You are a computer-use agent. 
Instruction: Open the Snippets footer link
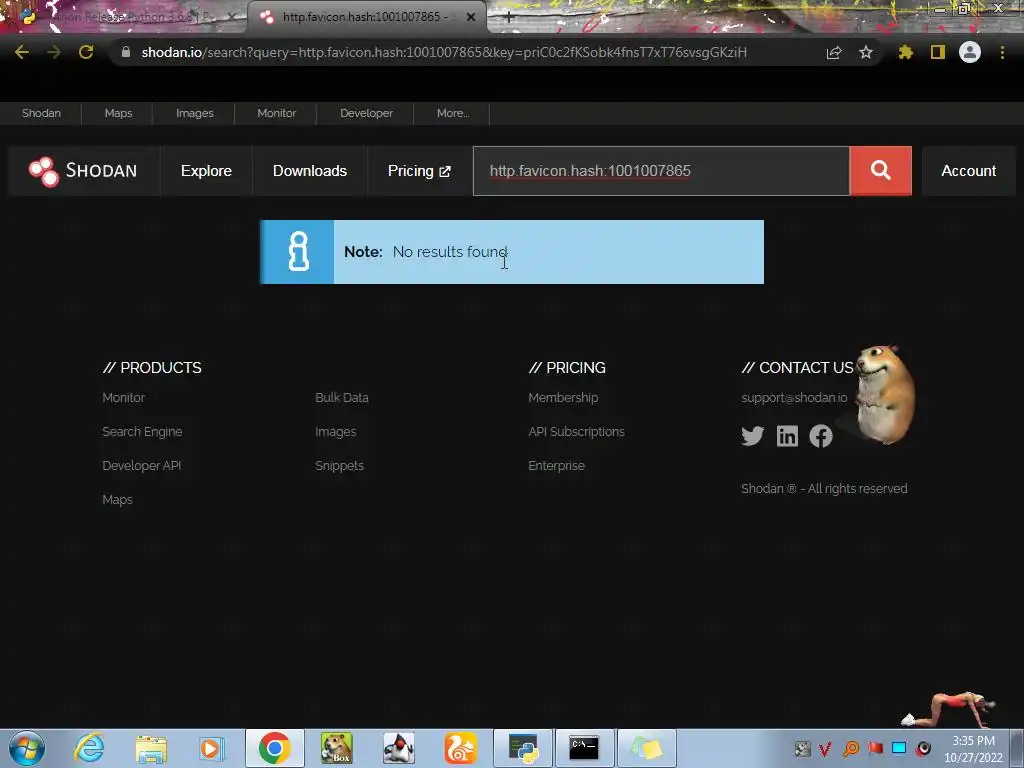[x=340, y=466]
